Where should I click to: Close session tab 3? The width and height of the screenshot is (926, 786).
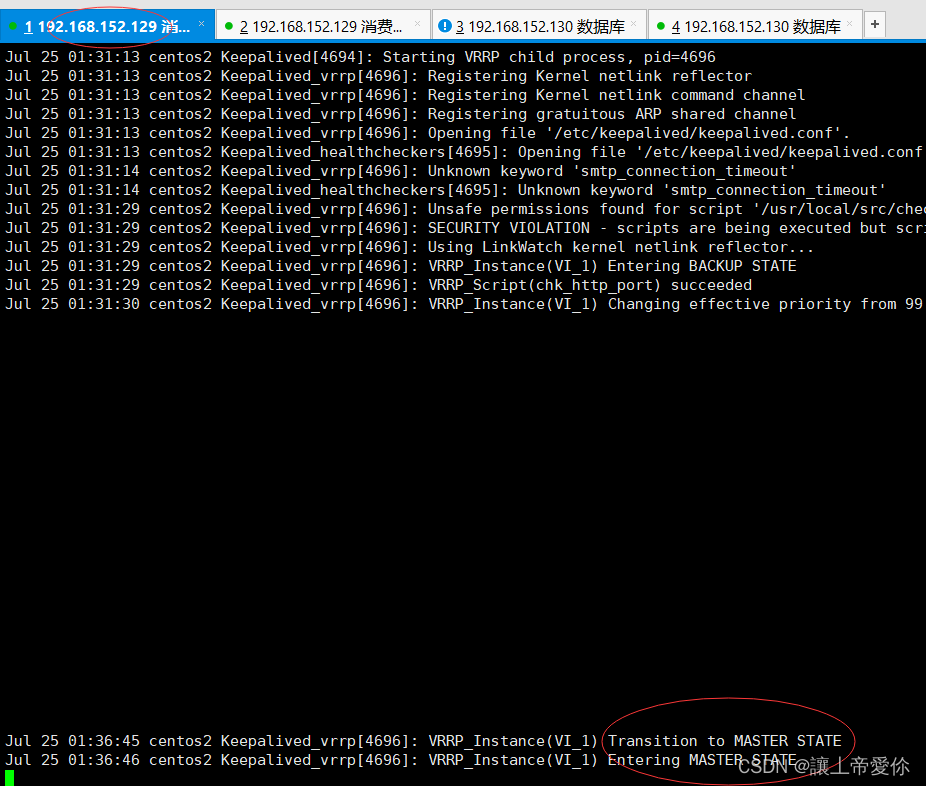tap(634, 24)
